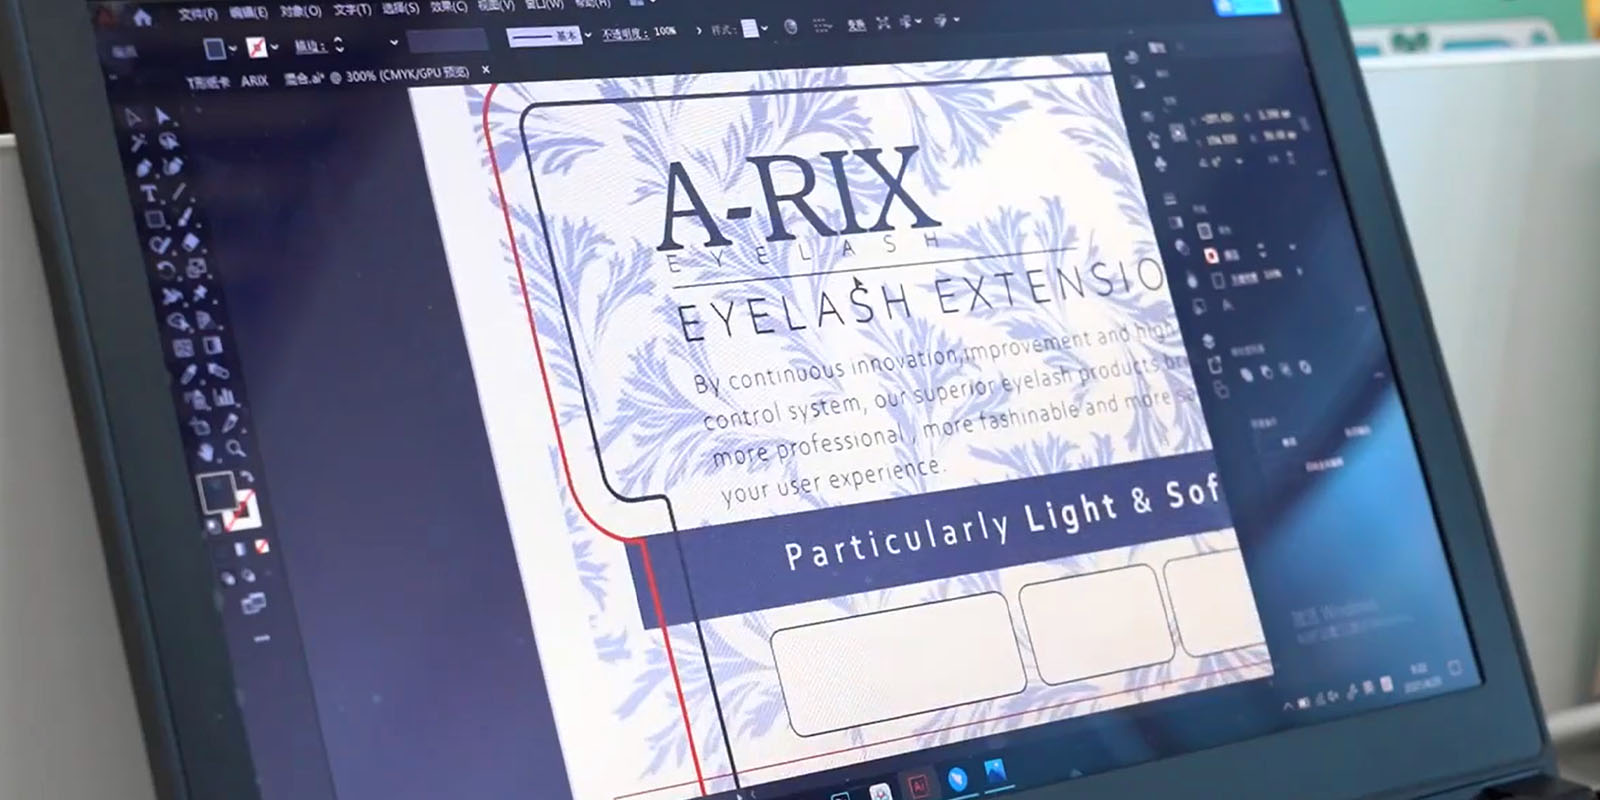Click the Home icon in menu bar

coord(142,18)
